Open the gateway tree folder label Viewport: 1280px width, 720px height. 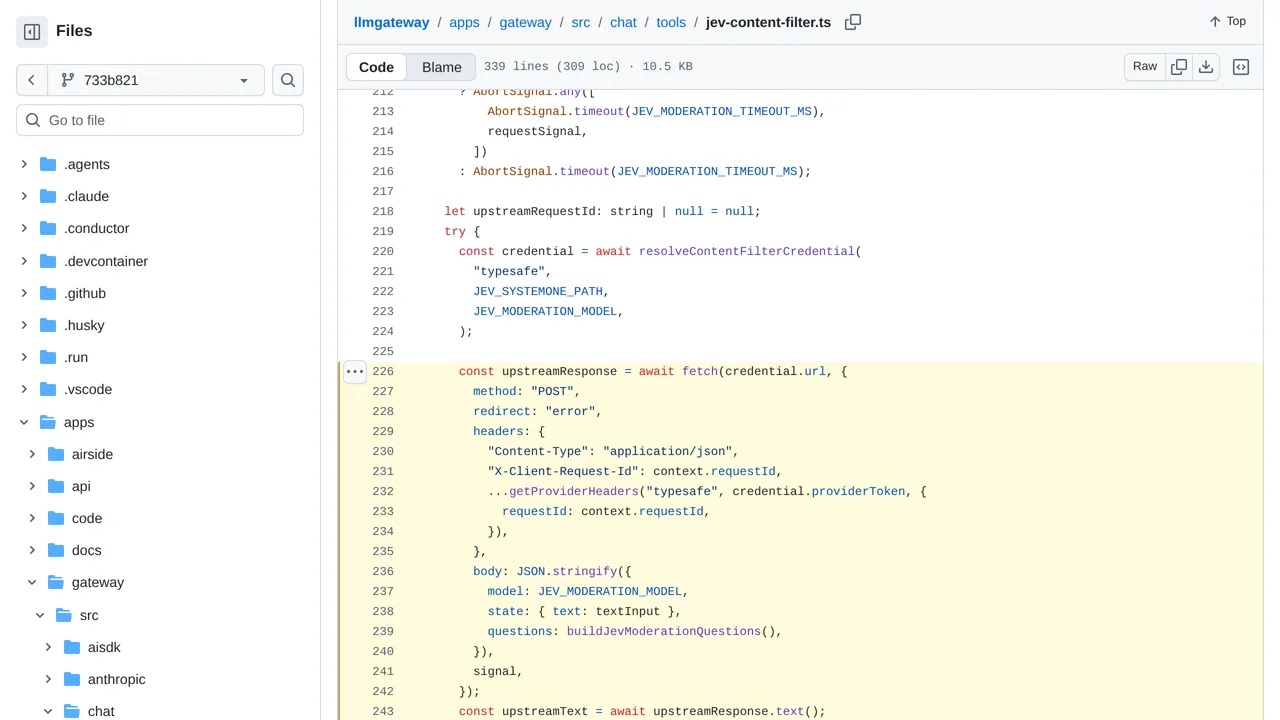tap(98, 582)
